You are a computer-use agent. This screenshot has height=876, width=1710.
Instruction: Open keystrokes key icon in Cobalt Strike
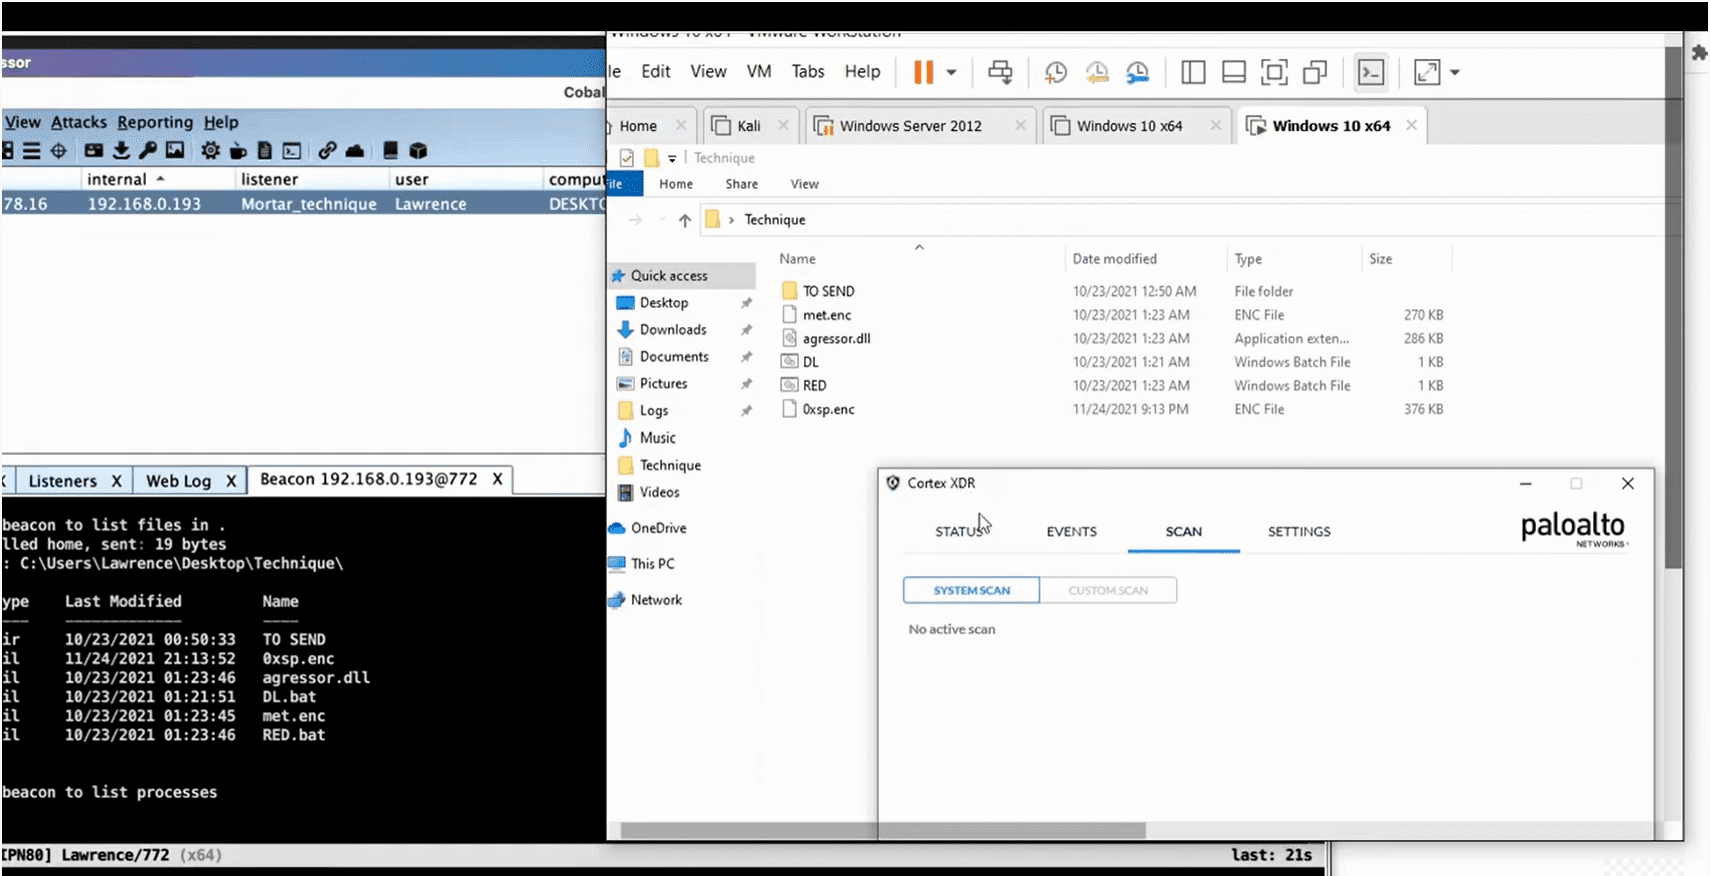(148, 151)
